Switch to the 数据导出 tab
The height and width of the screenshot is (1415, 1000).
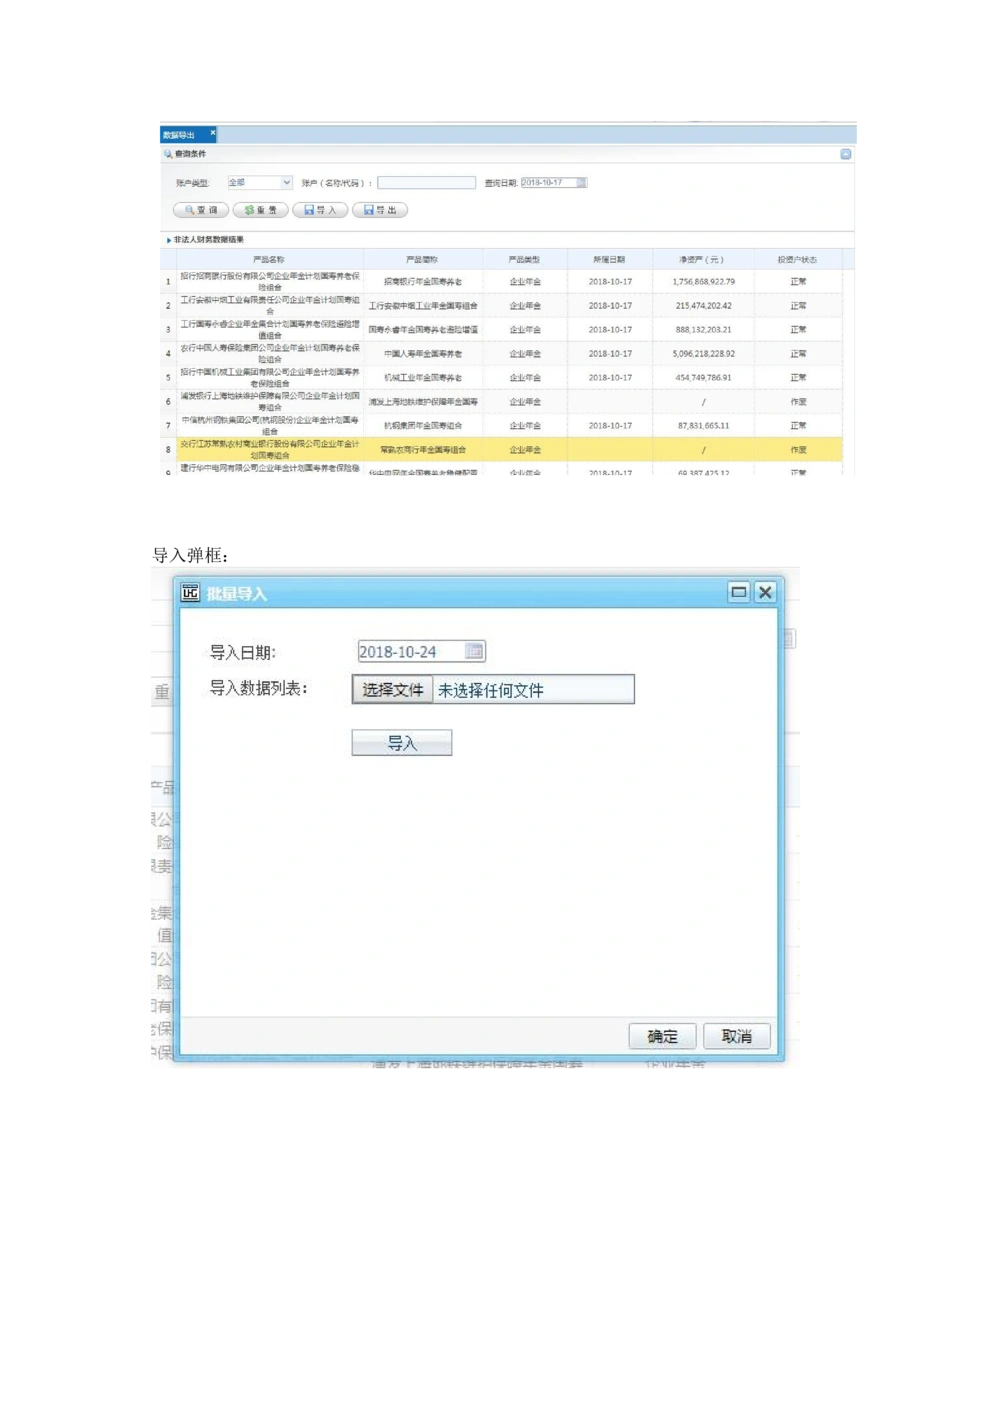coord(177,133)
